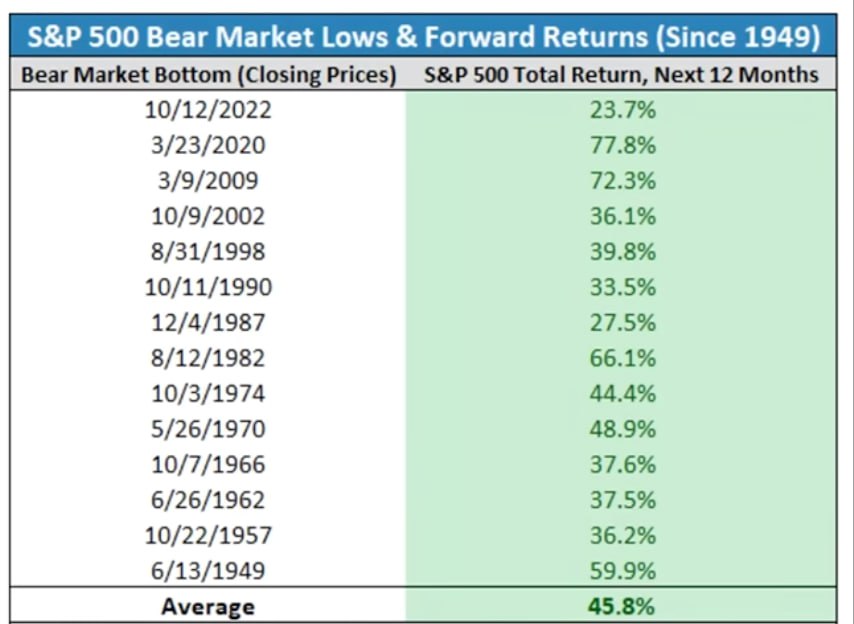Click the 10/22/1957 date cell
The height and width of the screenshot is (624, 854).
click(x=208, y=536)
